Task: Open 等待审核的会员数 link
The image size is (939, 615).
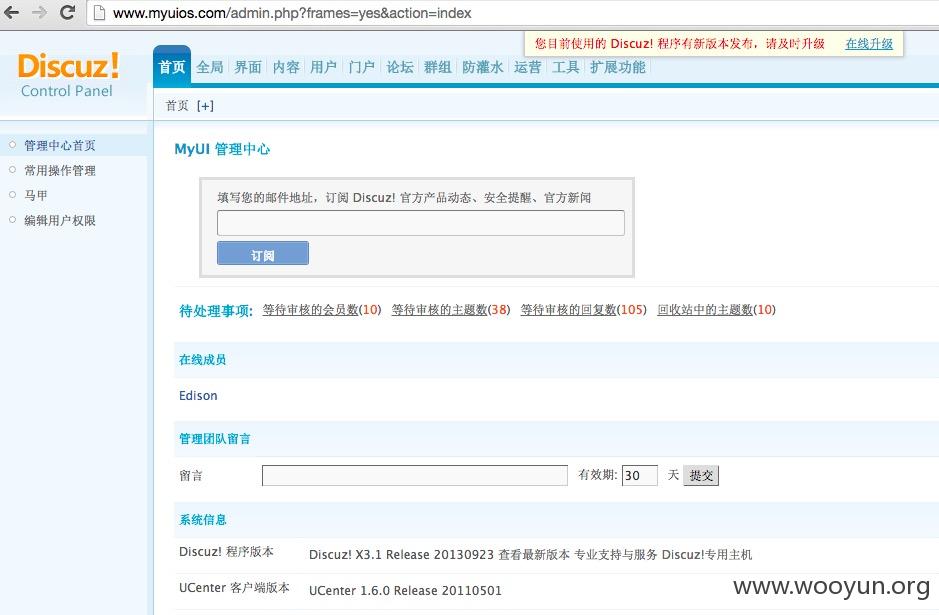Action: click(310, 310)
